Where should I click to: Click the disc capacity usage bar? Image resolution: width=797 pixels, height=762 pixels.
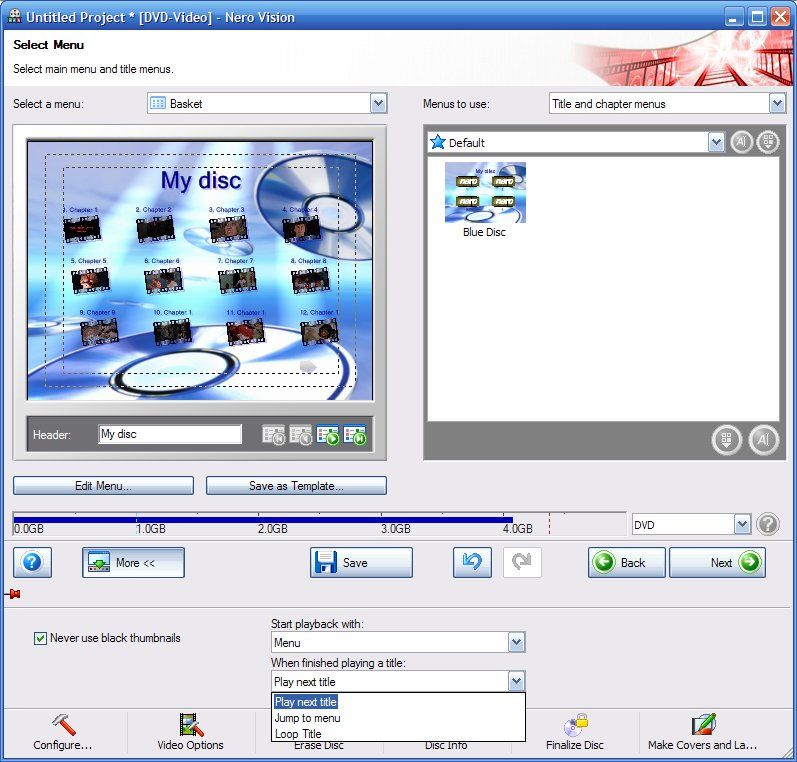pyautogui.click(x=319, y=524)
